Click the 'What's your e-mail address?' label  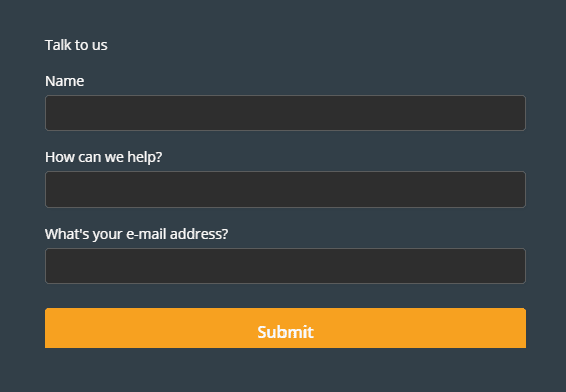[136, 234]
